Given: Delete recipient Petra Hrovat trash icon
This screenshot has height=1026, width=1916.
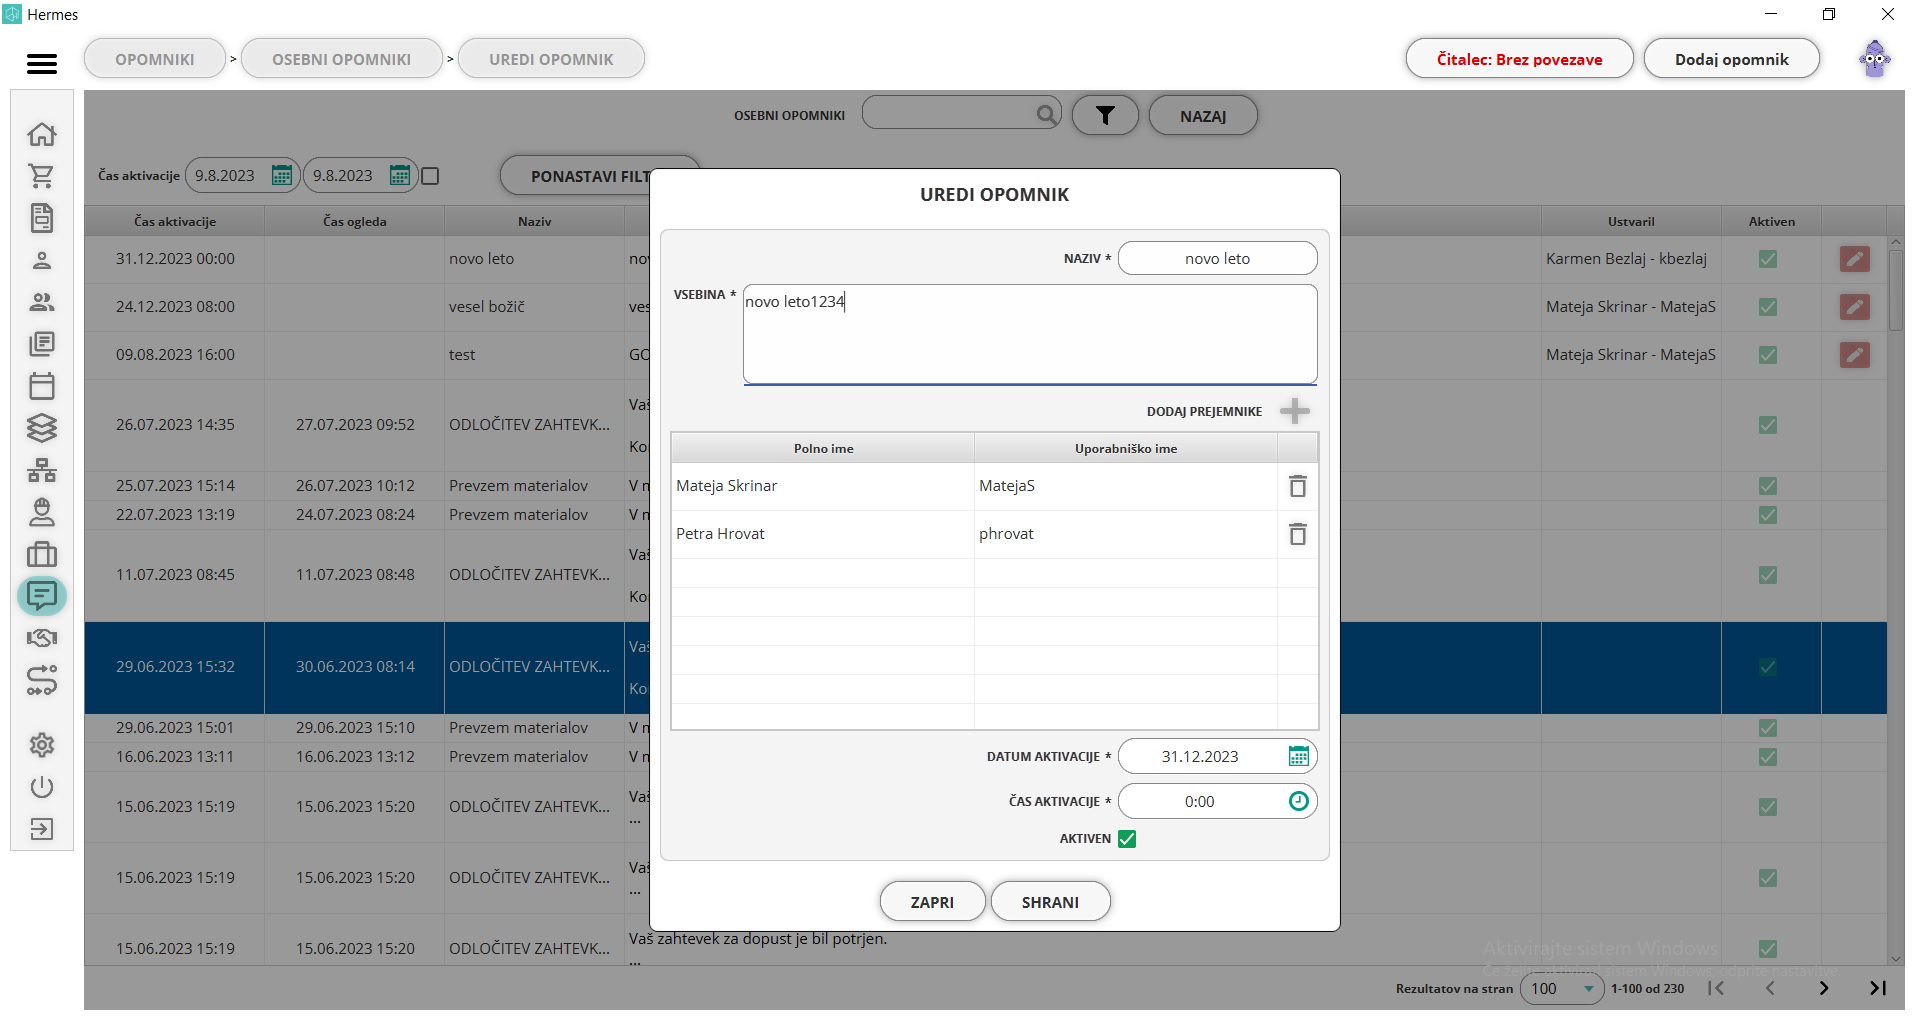Looking at the screenshot, I should tap(1298, 534).
